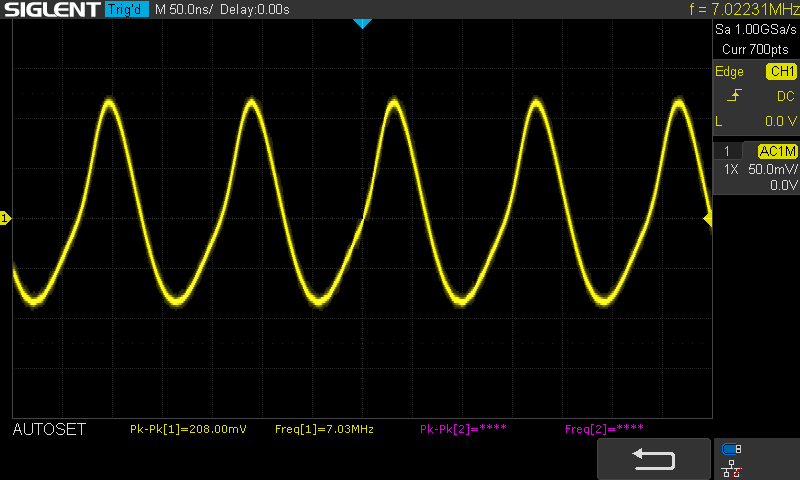The width and height of the screenshot is (800, 480).
Task: Click the AUTOSET label
Action: coord(49,430)
